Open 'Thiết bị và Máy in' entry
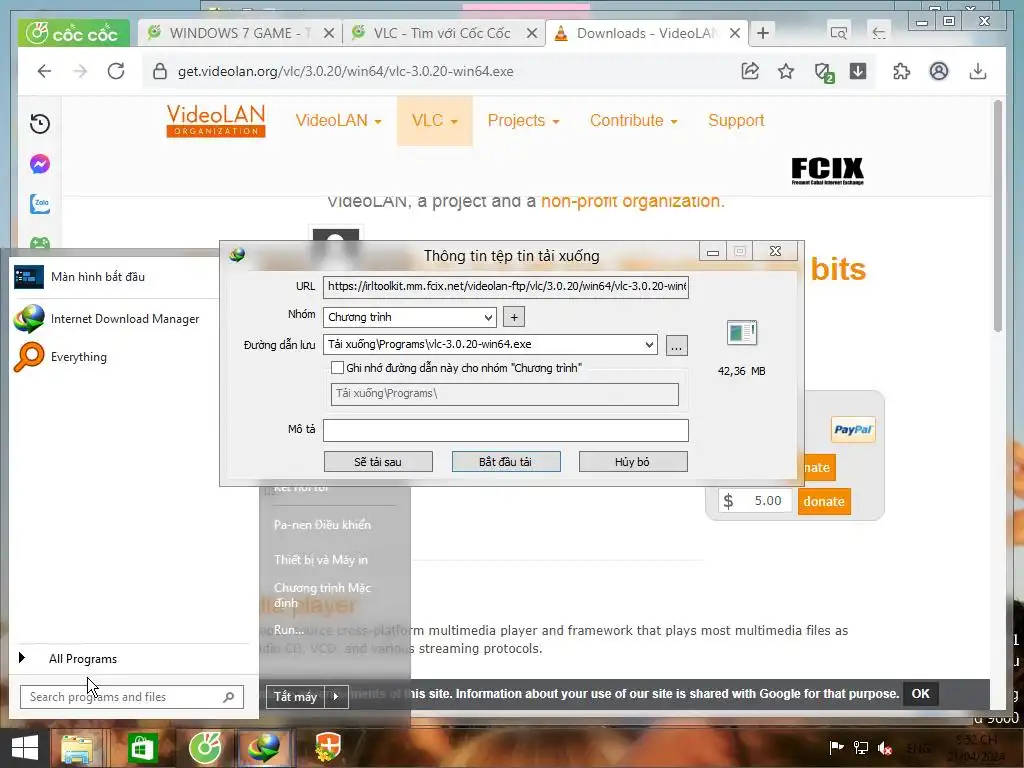 pos(321,560)
